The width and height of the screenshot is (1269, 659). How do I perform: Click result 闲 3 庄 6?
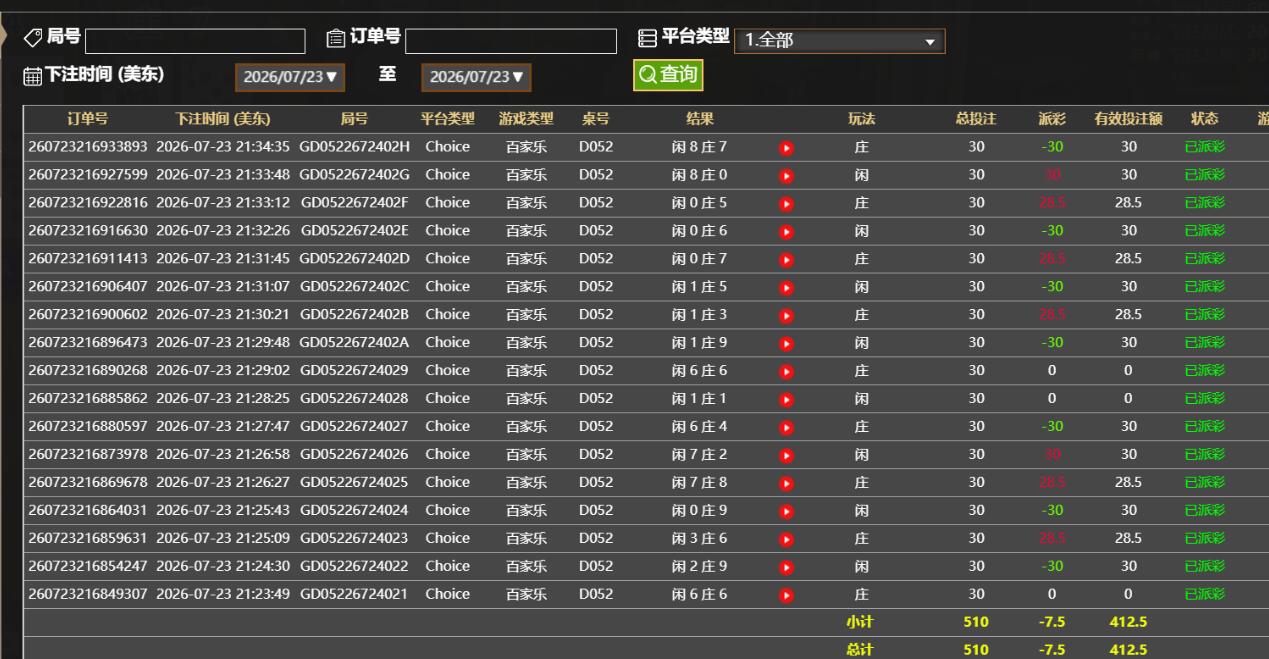(x=700, y=539)
